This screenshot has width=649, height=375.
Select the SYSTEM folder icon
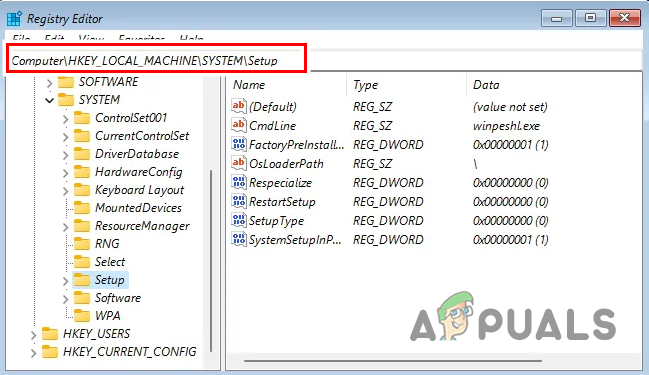[66, 100]
